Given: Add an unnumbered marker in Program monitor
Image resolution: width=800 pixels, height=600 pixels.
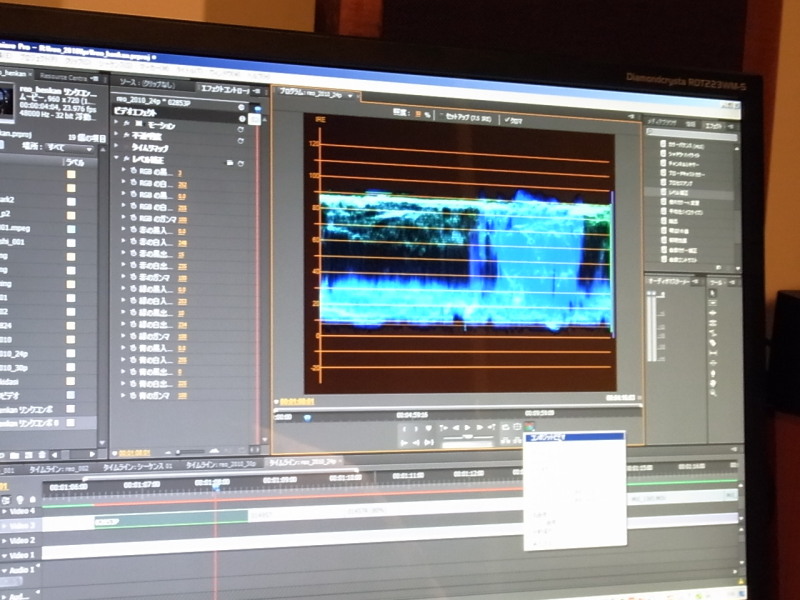Looking at the screenshot, I should point(429,429).
